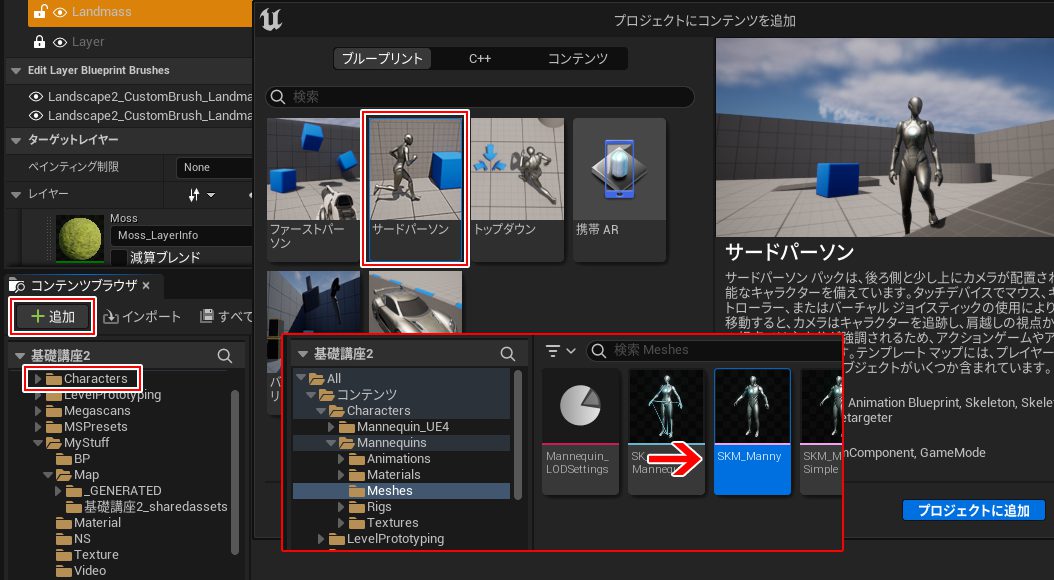Switch to the コンテンツ tab
The width and height of the screenshot is (1054, 580).
pos(577,58)
